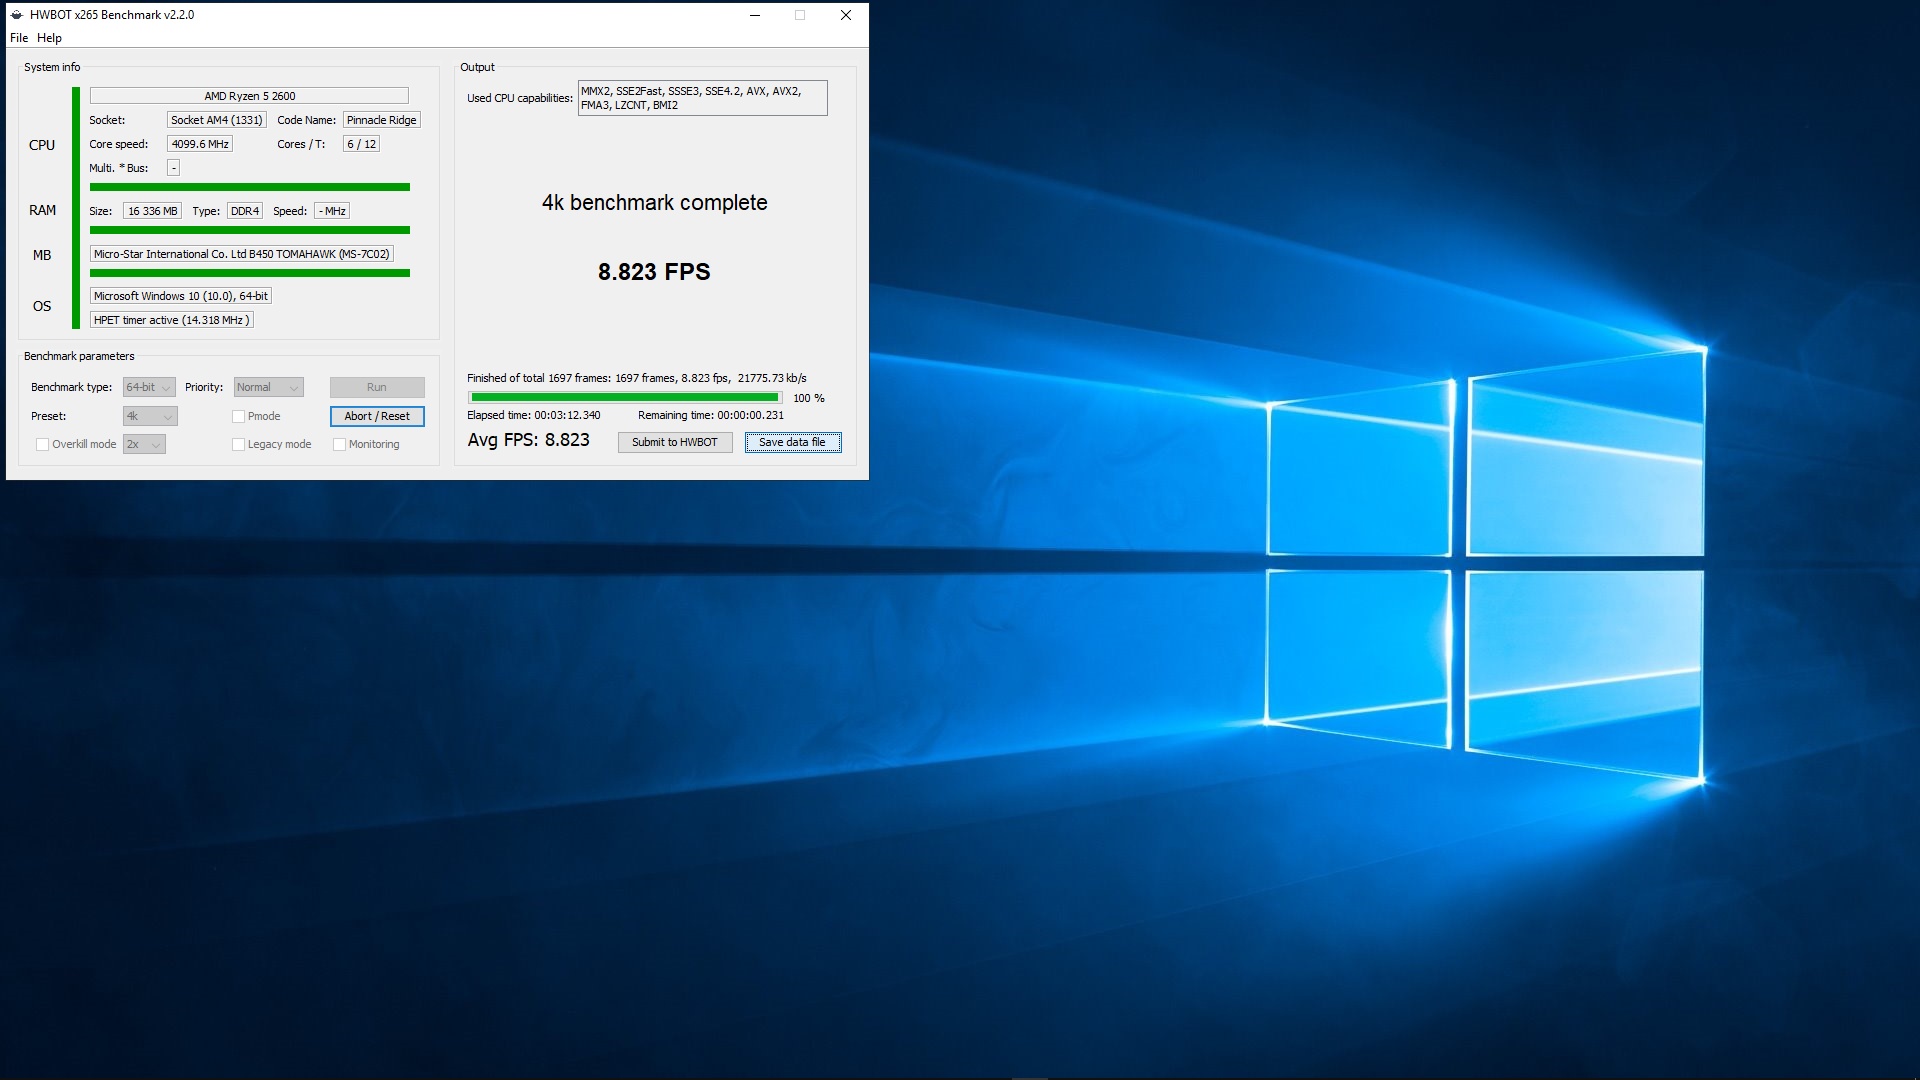
Task: Click the DDR4 memory type value
Action: [245, 211]
